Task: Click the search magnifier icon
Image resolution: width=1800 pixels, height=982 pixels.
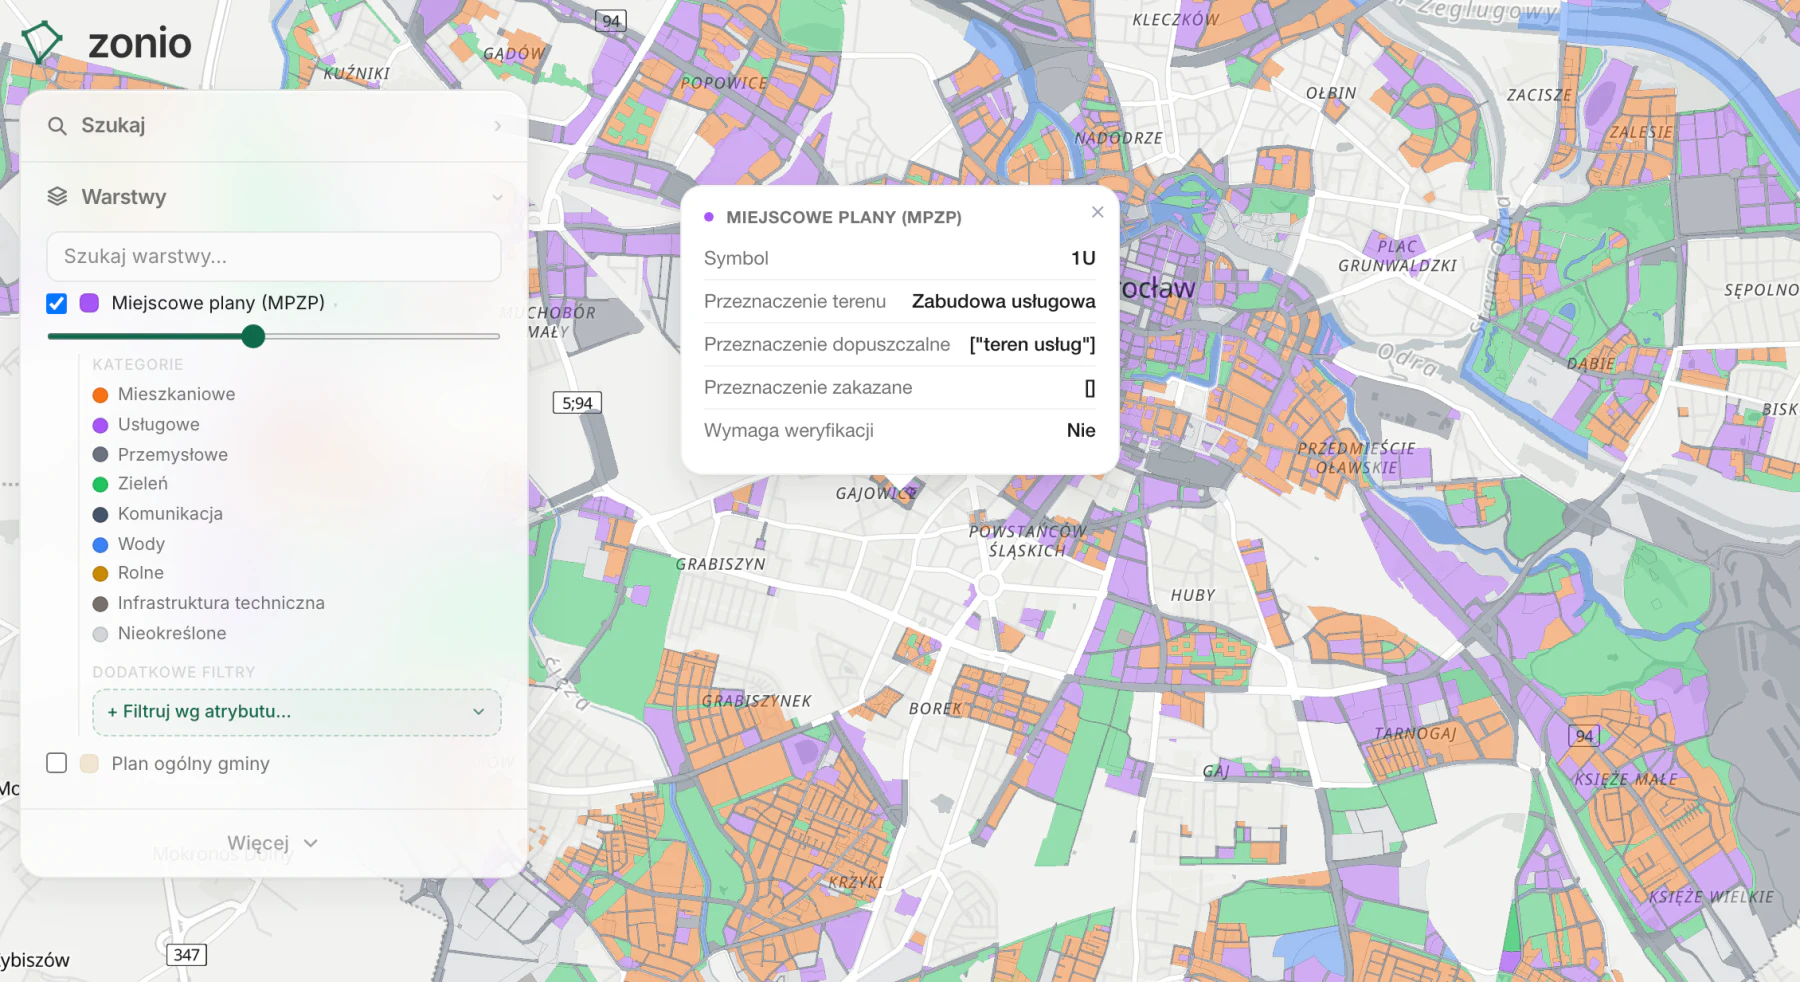Action: (57, 126)
